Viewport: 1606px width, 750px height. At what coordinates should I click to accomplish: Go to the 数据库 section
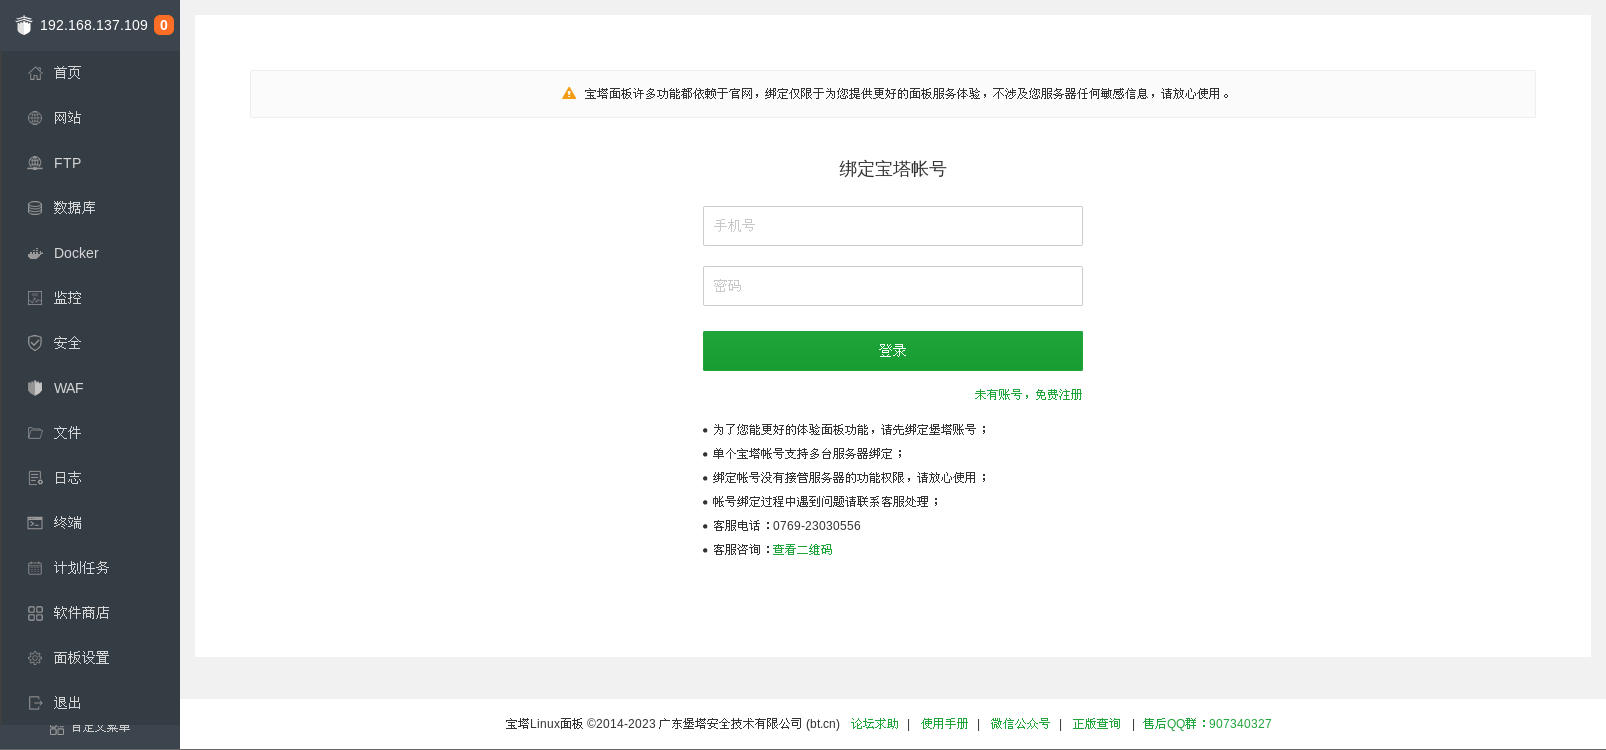[90, 208]
